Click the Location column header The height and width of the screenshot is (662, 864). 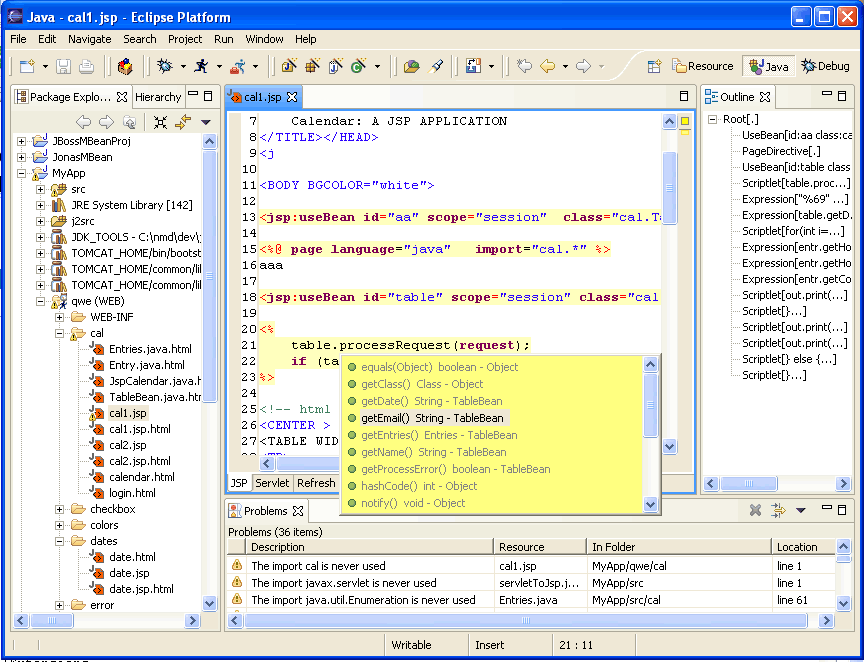(803, 547)
